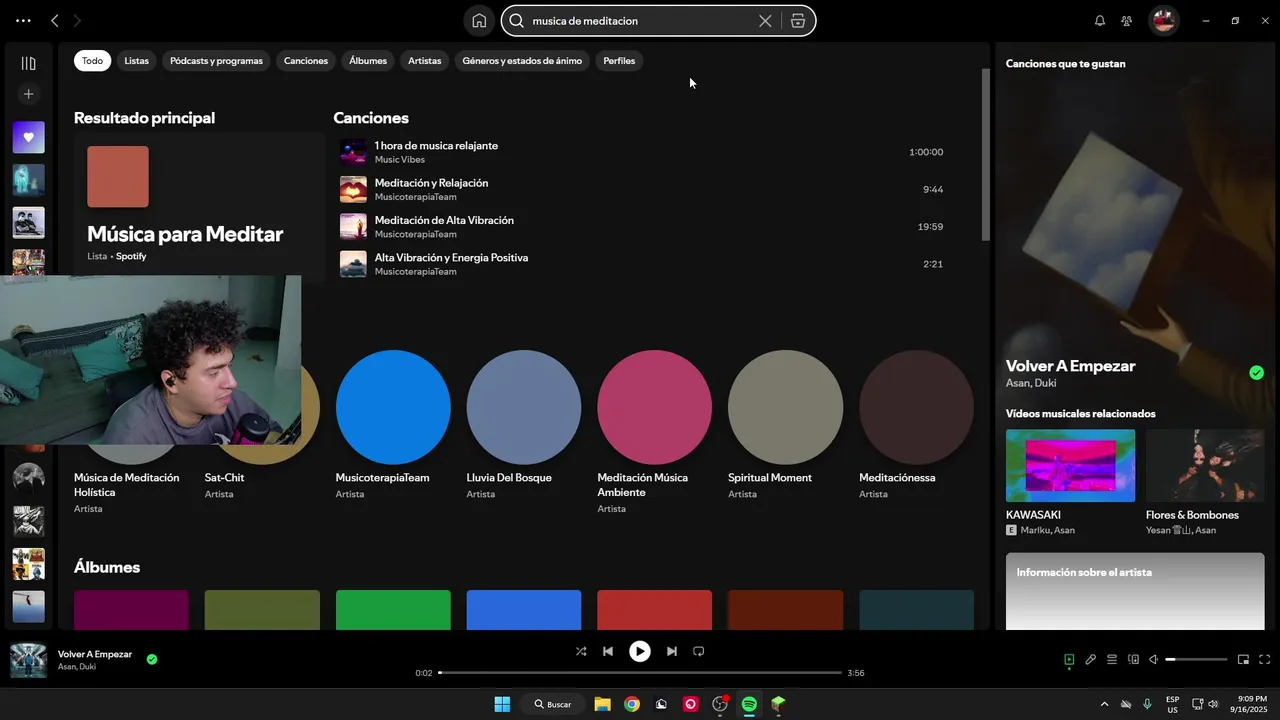Open the Flores & Bombones music video
The image size is (1280, 720).
tap(1205, 466)
